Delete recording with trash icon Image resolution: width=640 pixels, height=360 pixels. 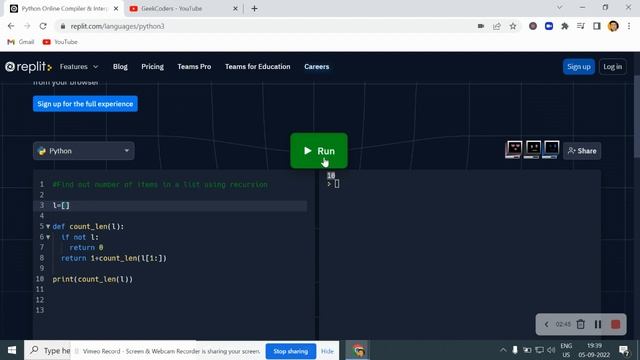[x=580, y=324]
